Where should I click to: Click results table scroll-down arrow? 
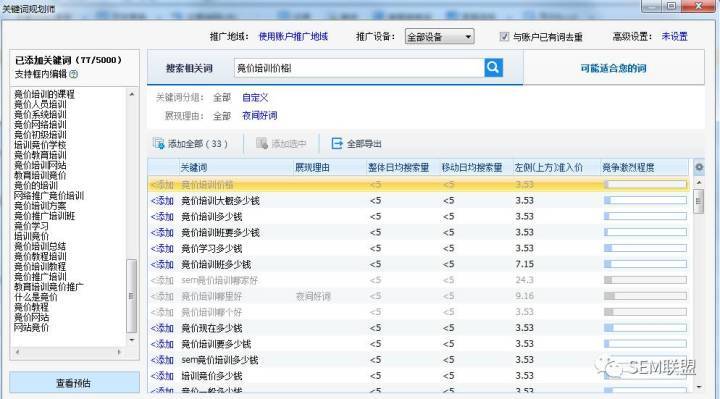[699, 387]
